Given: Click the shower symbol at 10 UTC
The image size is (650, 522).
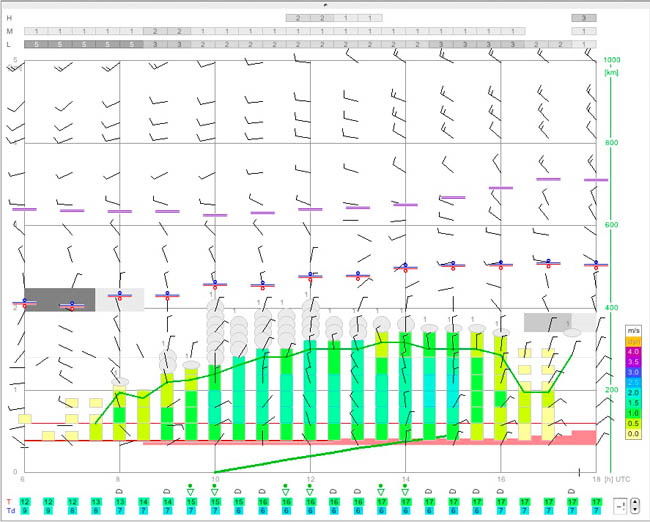Looking at the screenshot, I should 214,490.
